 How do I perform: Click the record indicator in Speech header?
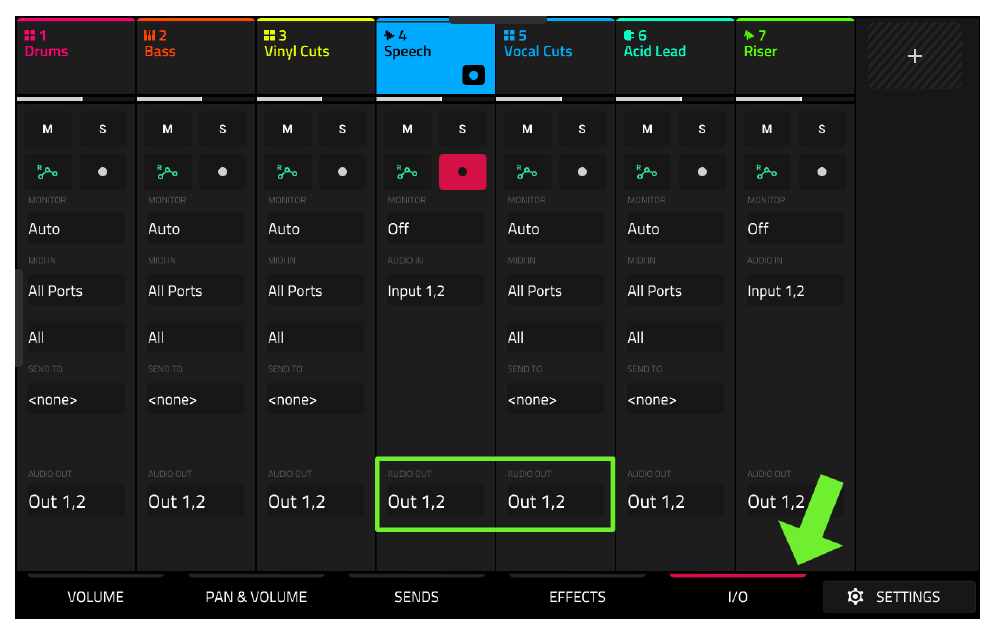pos(473,76)
